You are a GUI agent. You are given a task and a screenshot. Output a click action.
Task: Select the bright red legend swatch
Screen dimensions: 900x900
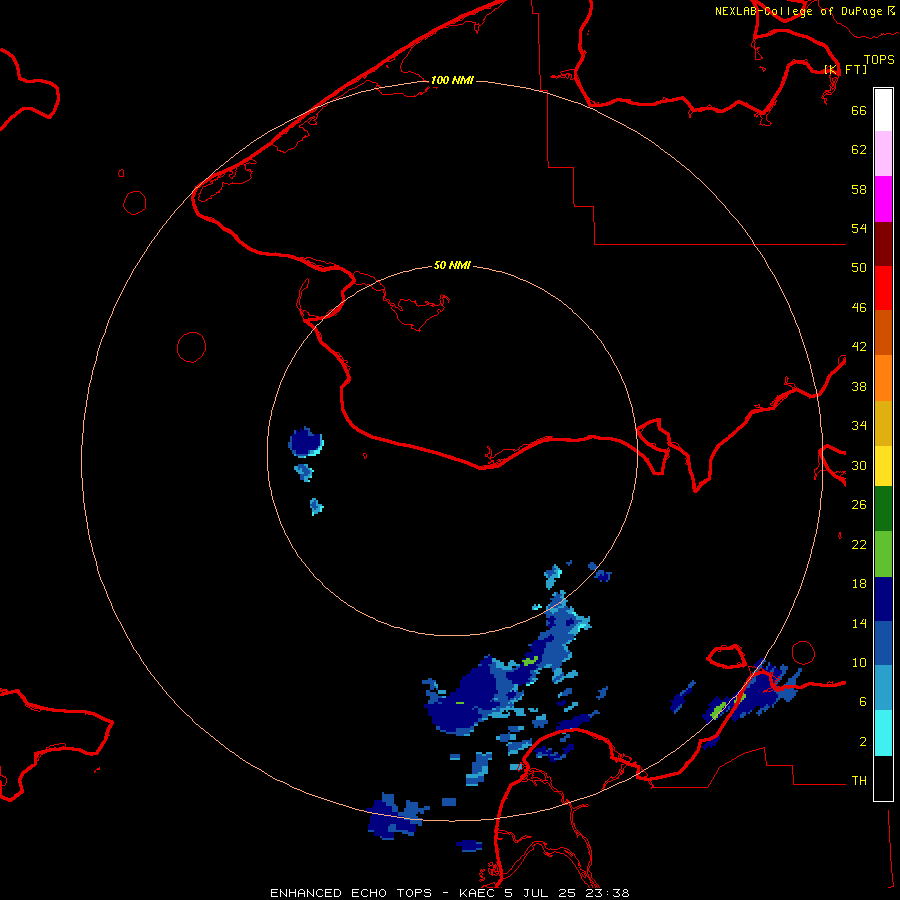pos(883,288)
